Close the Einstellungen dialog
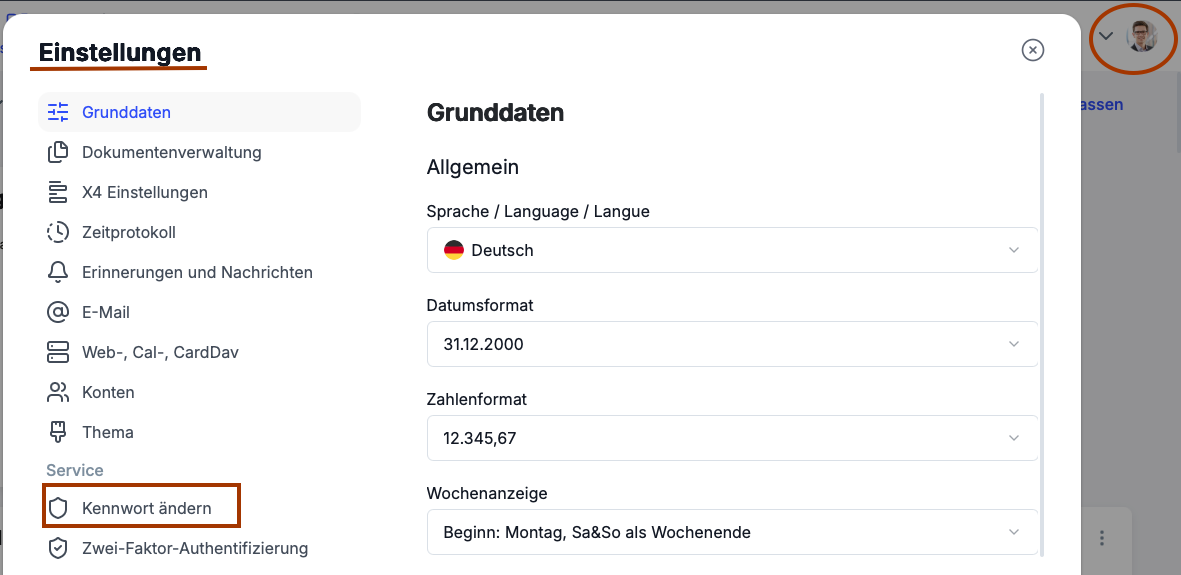Viewport: 1181px width, 575px height. click(x=1033, y=50)
